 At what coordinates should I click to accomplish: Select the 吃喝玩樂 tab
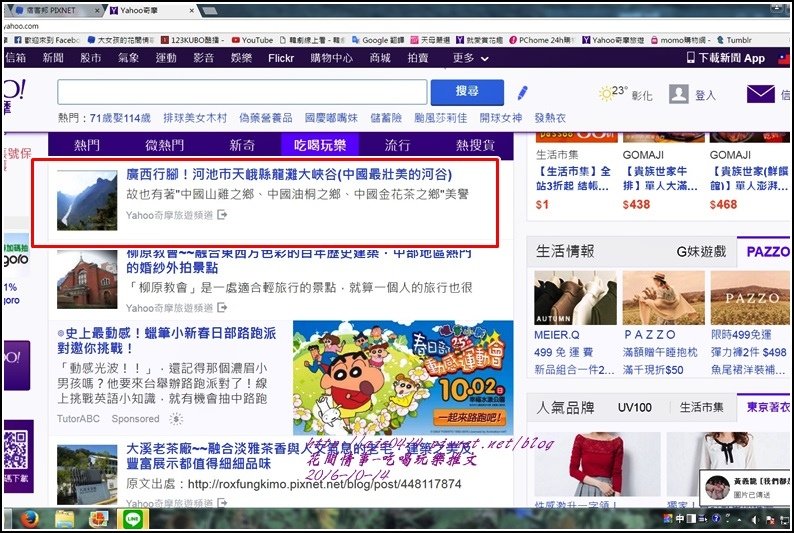pos(320,145)
